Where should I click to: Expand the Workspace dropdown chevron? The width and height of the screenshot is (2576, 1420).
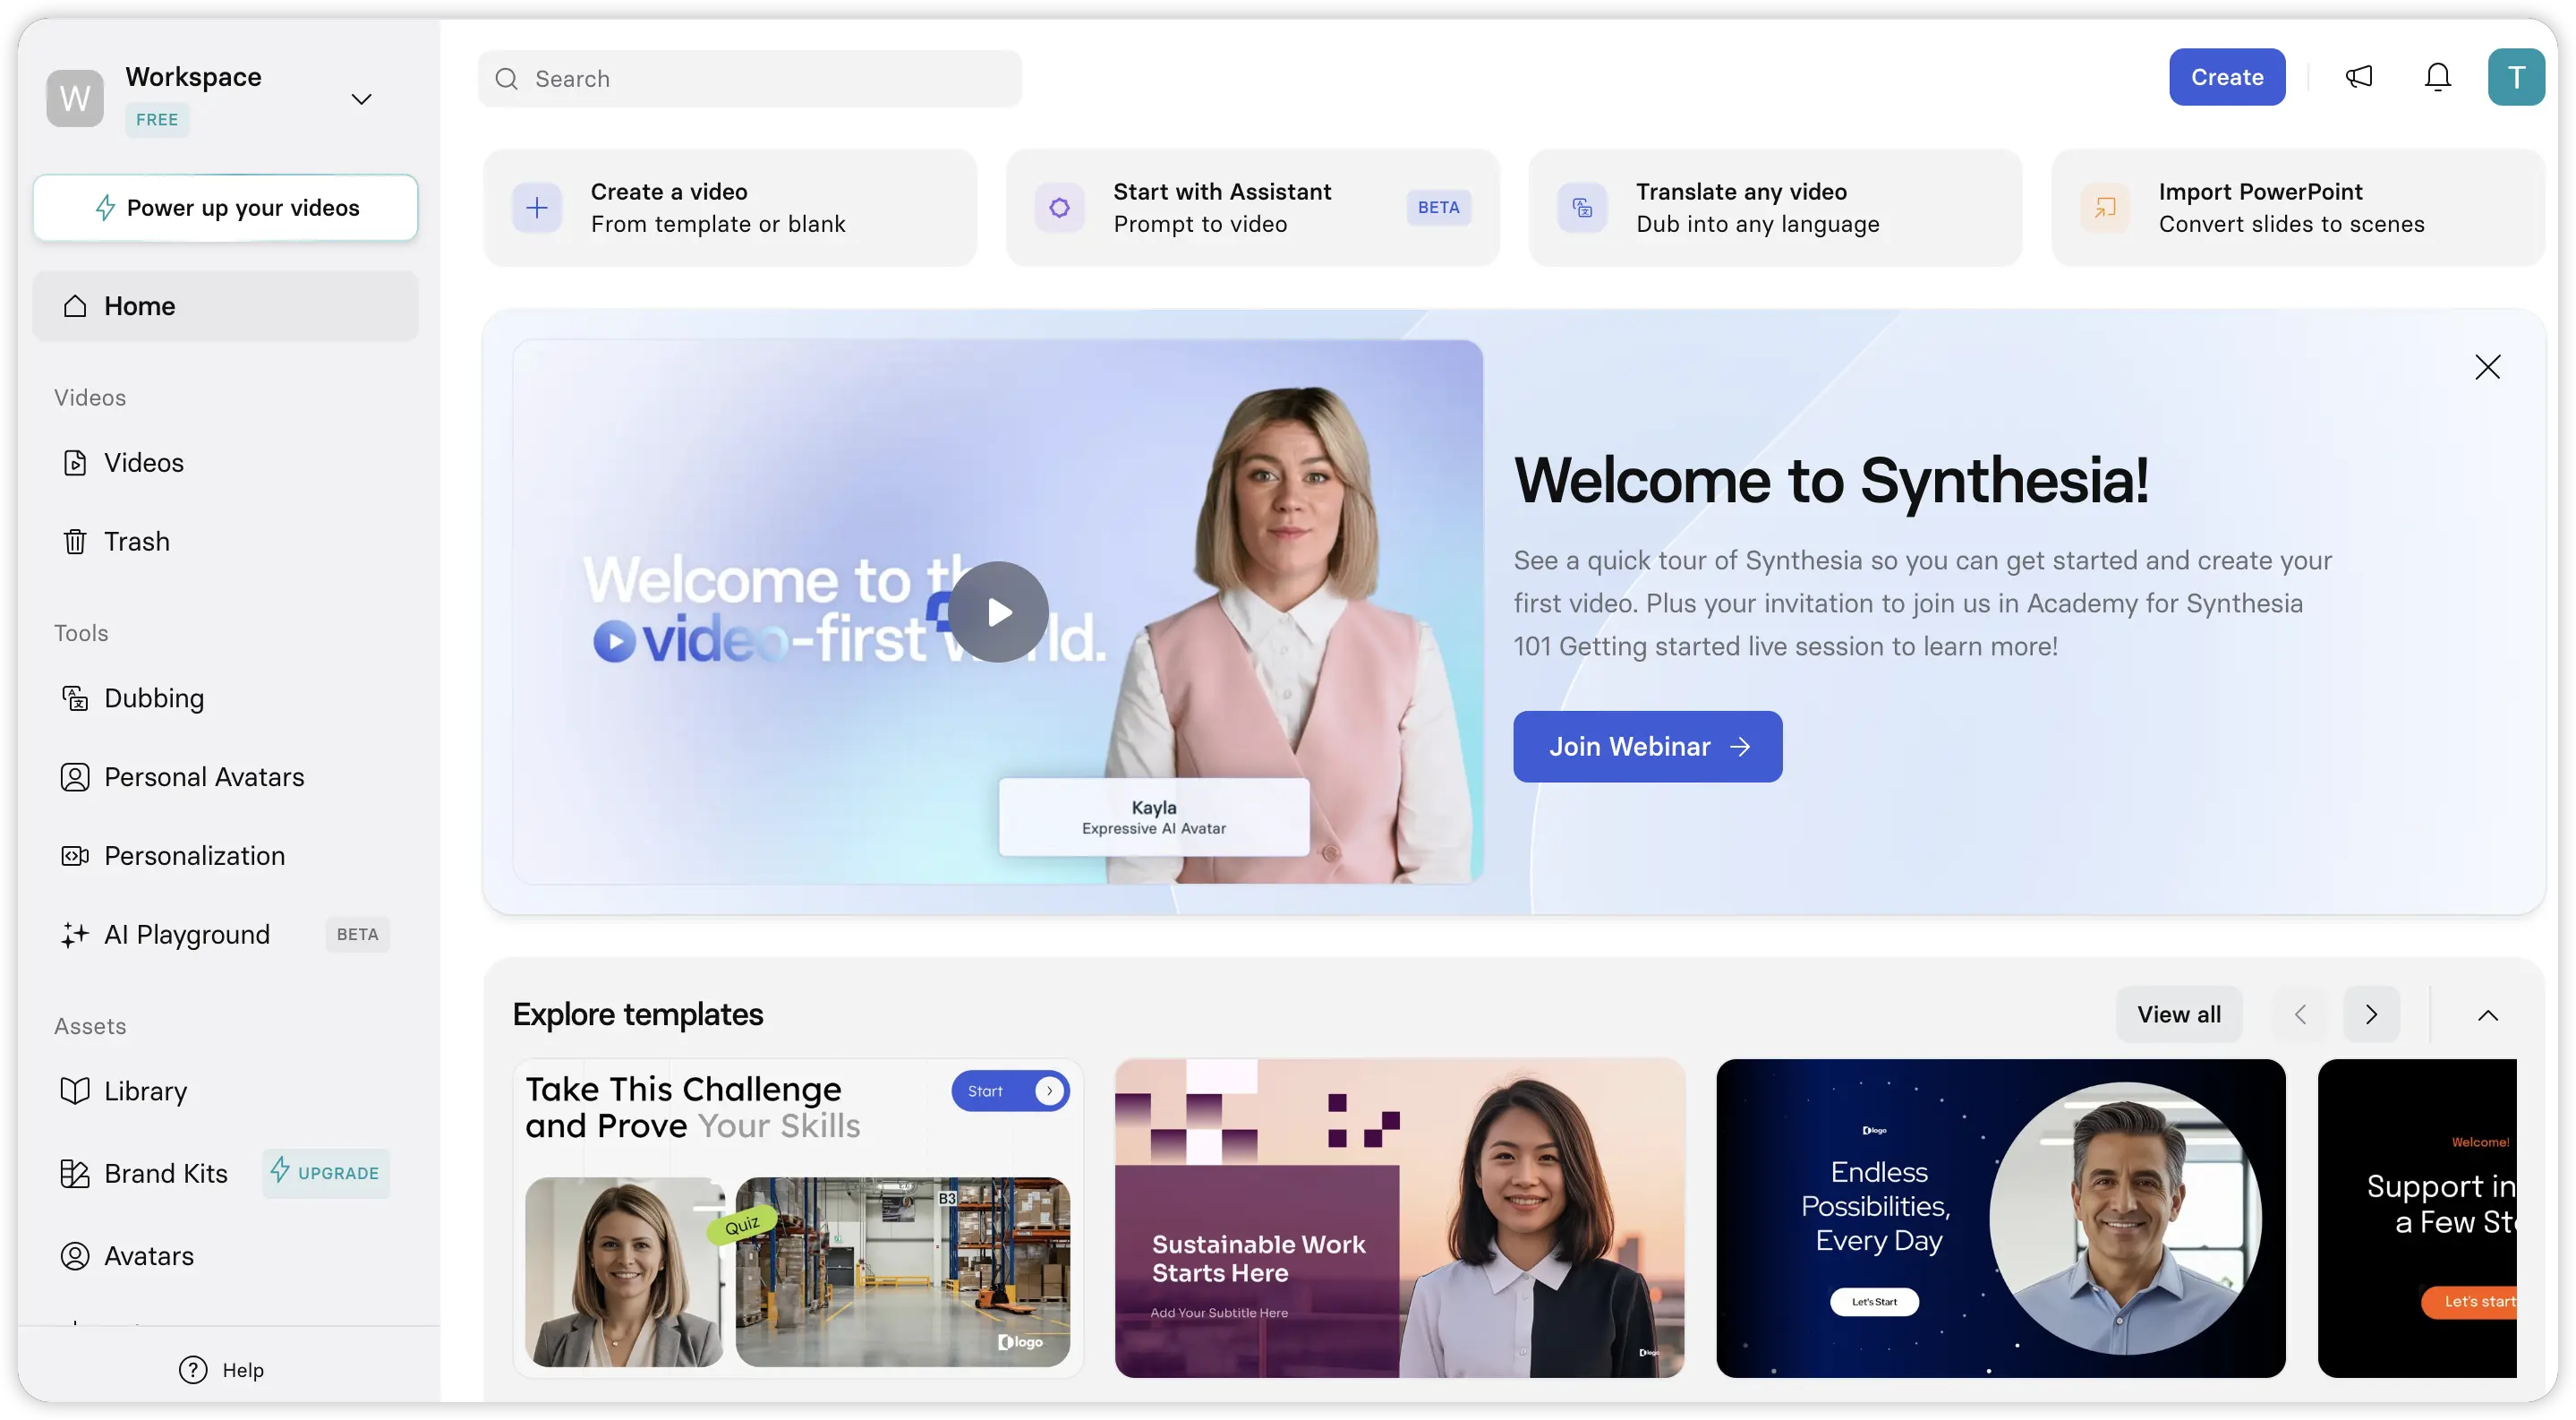click(361, 99)
